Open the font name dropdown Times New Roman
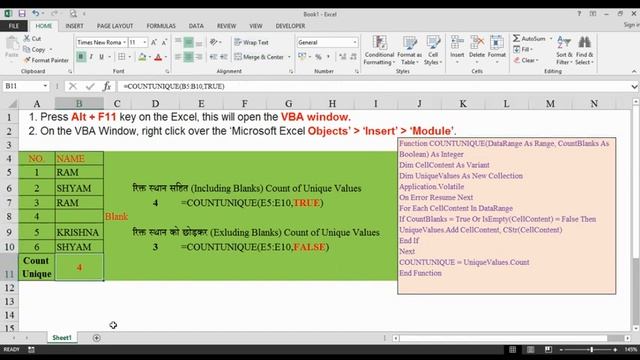The width and height of the screenshot is (640, 360). [124, 42]
